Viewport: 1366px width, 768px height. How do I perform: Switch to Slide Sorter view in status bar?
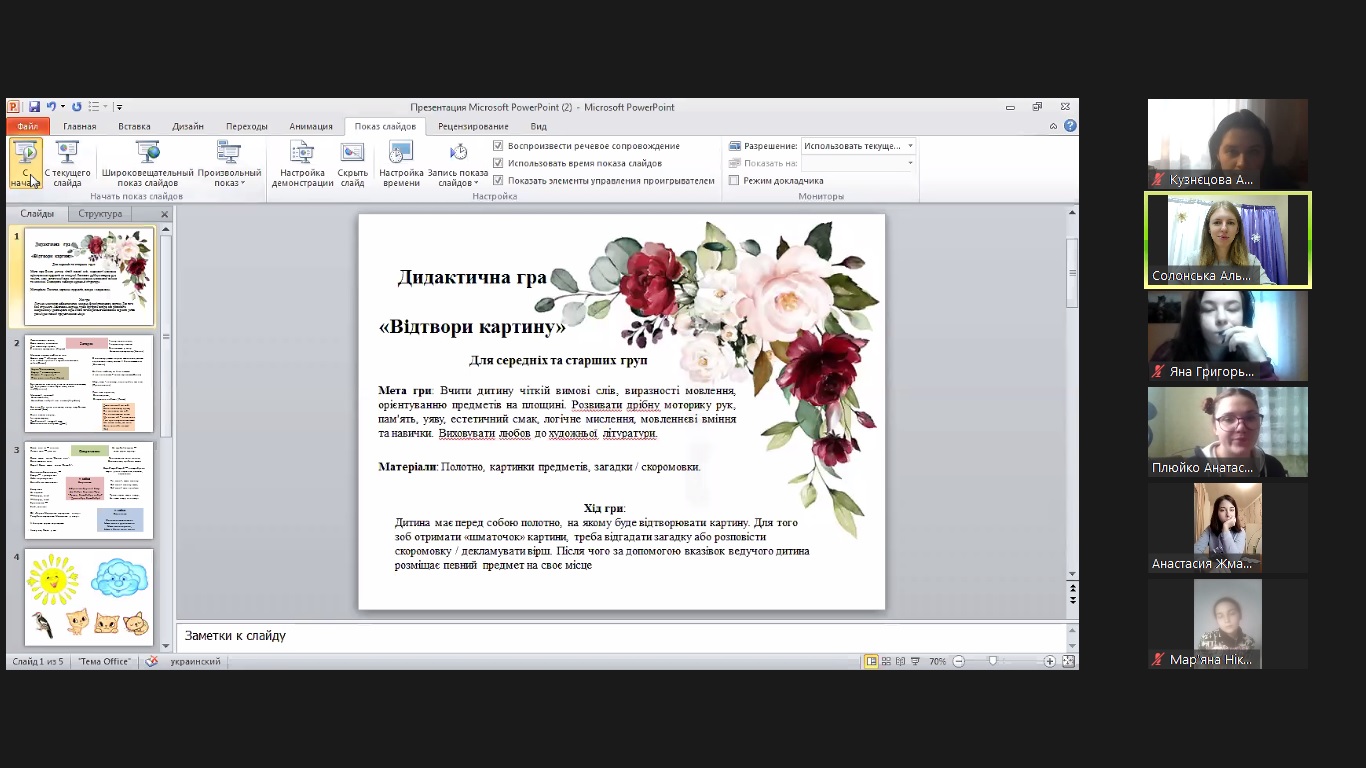click(886, 662)
